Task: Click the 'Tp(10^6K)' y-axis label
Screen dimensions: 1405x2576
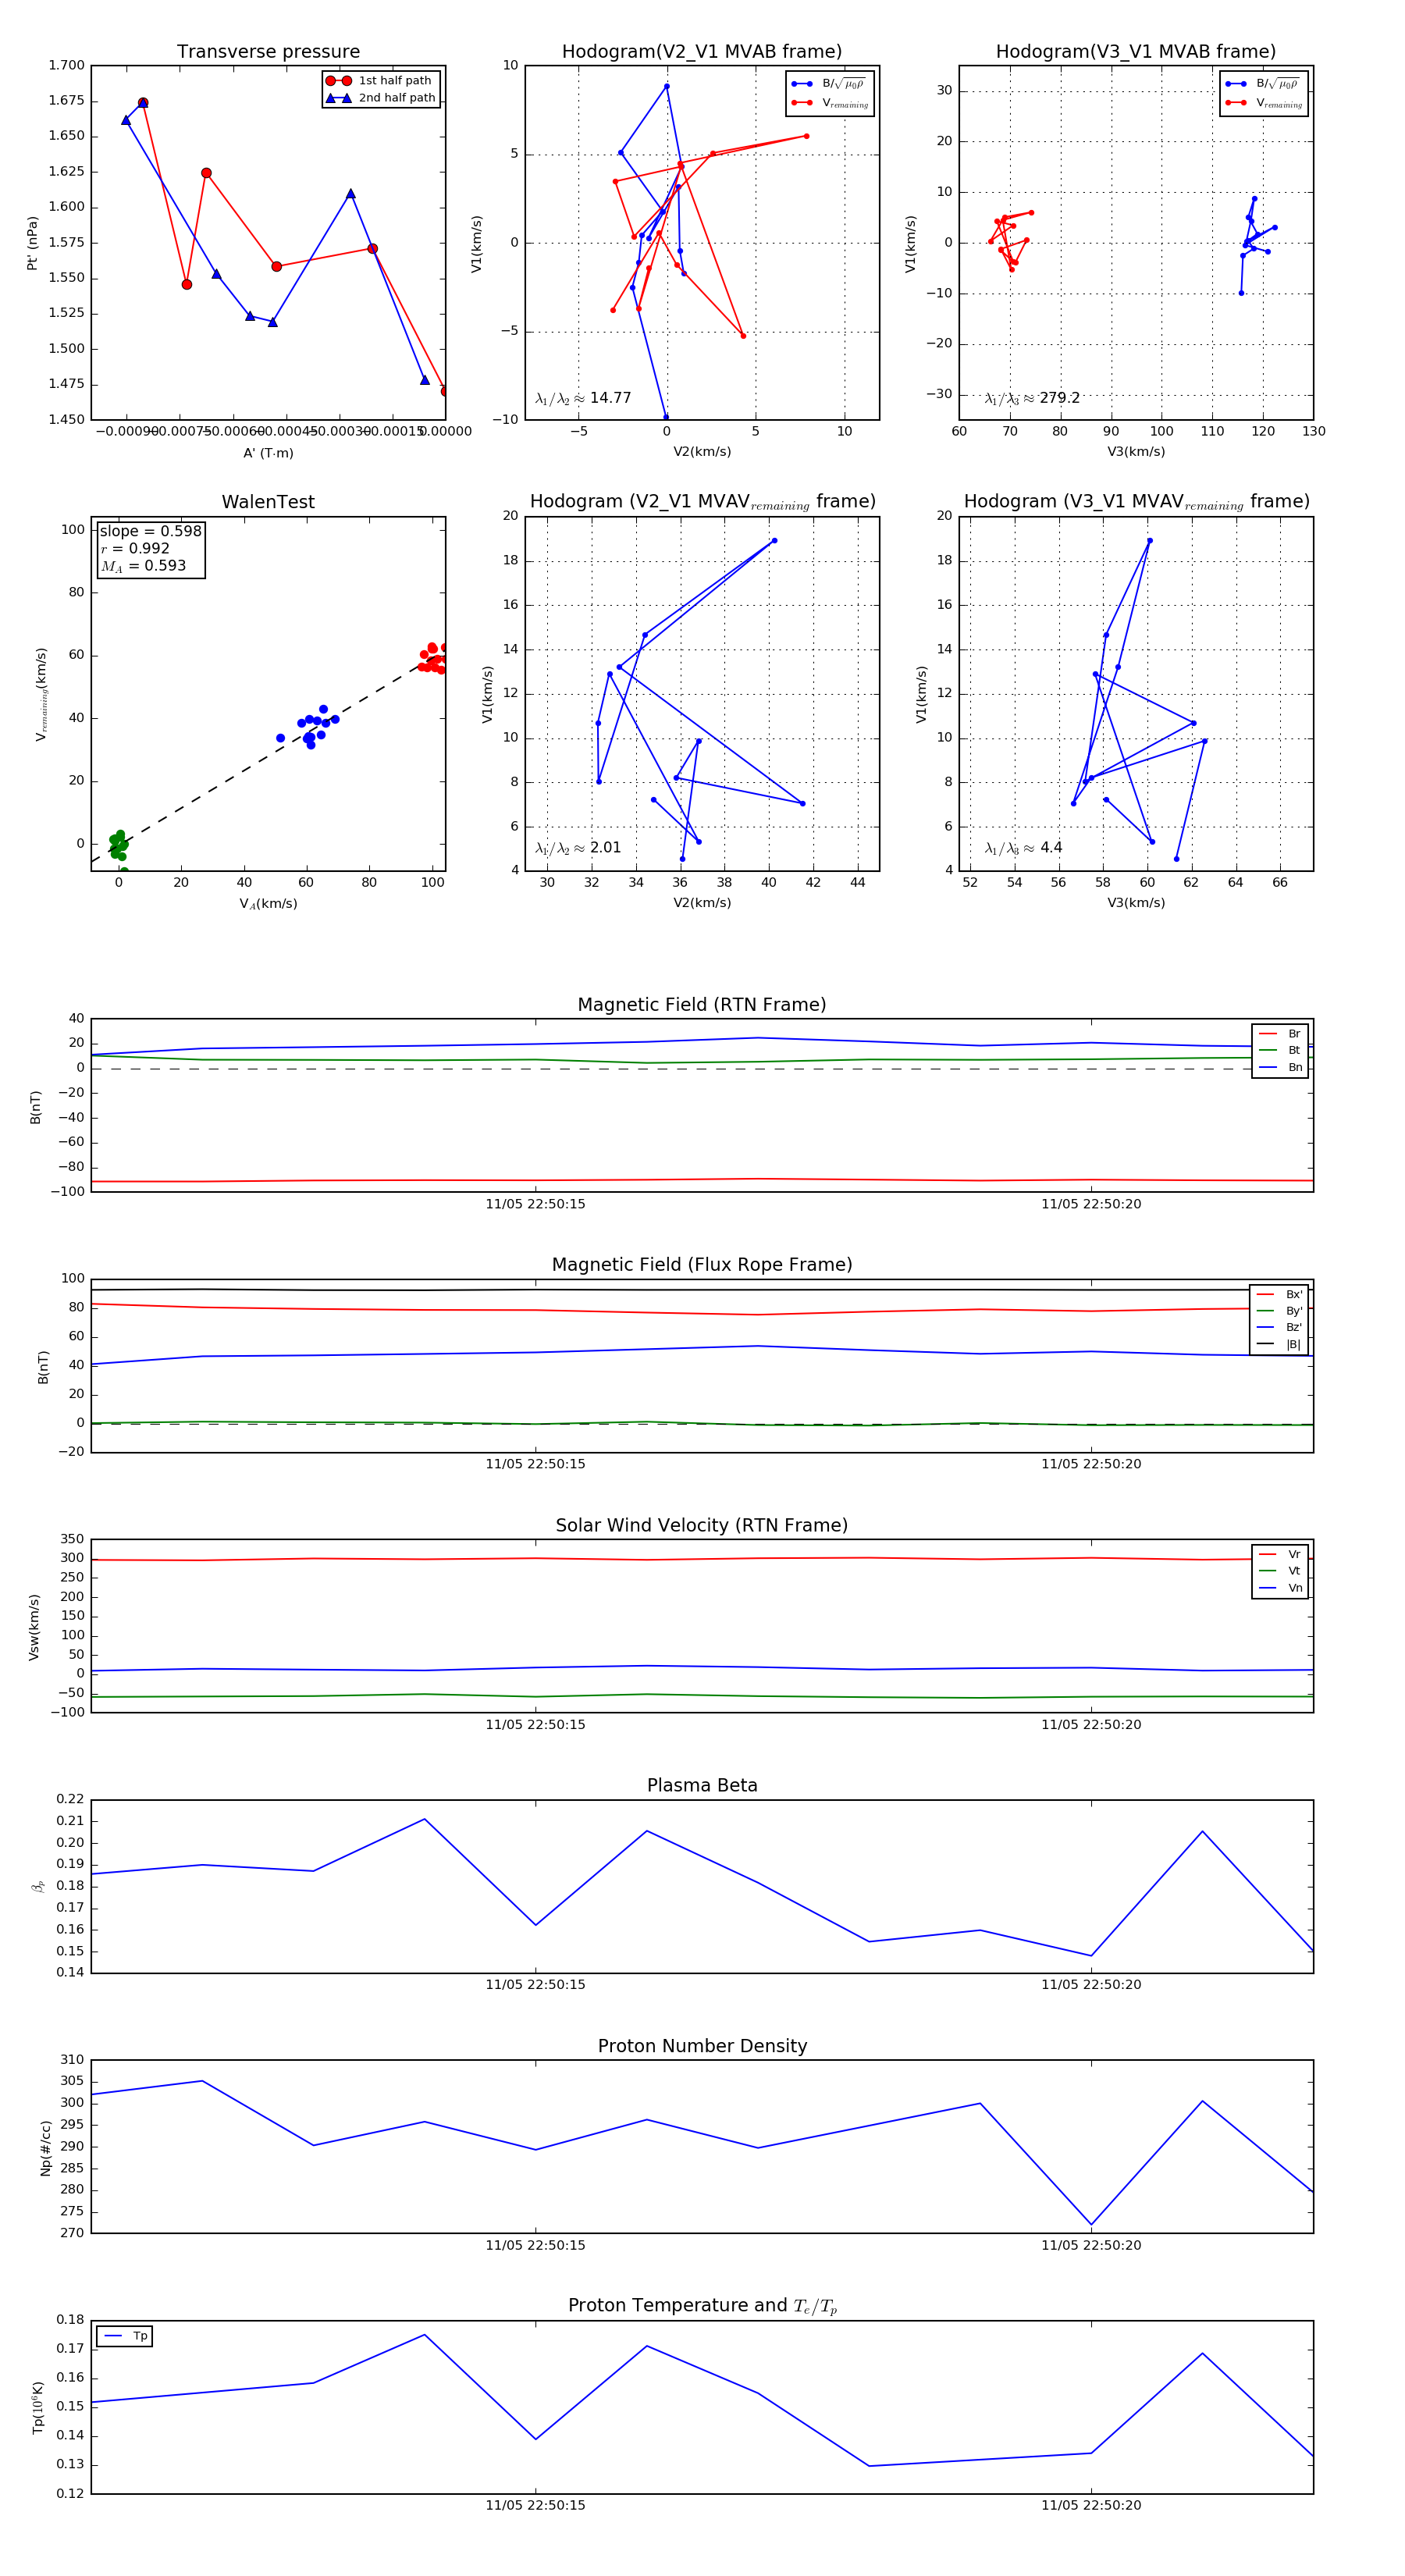Action: [38, 2408]
